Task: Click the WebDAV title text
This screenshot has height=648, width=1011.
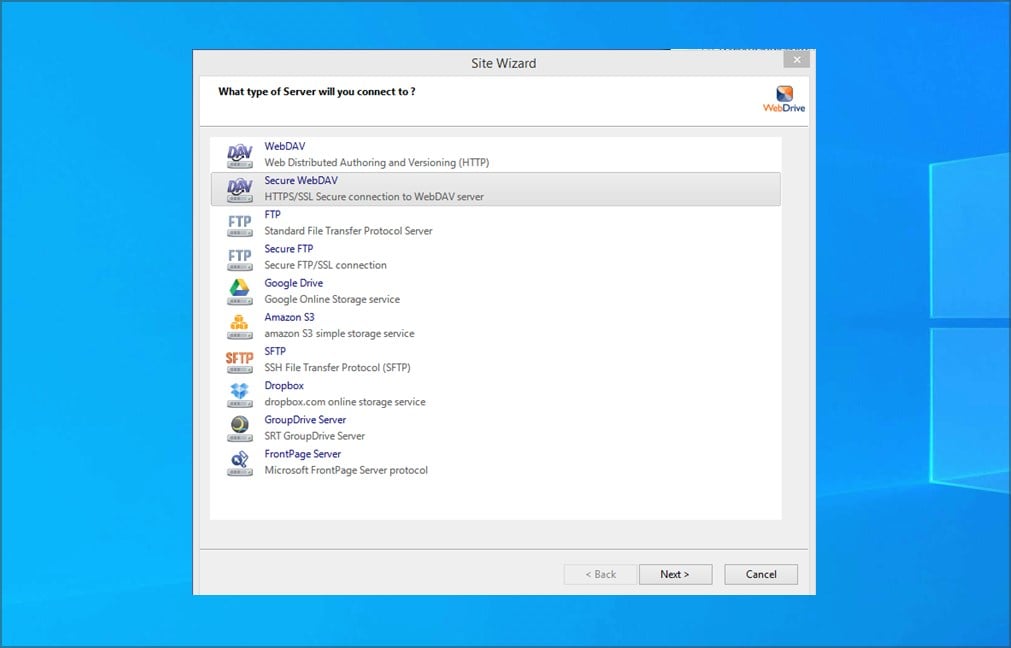Action: click(x=284, y=146)
